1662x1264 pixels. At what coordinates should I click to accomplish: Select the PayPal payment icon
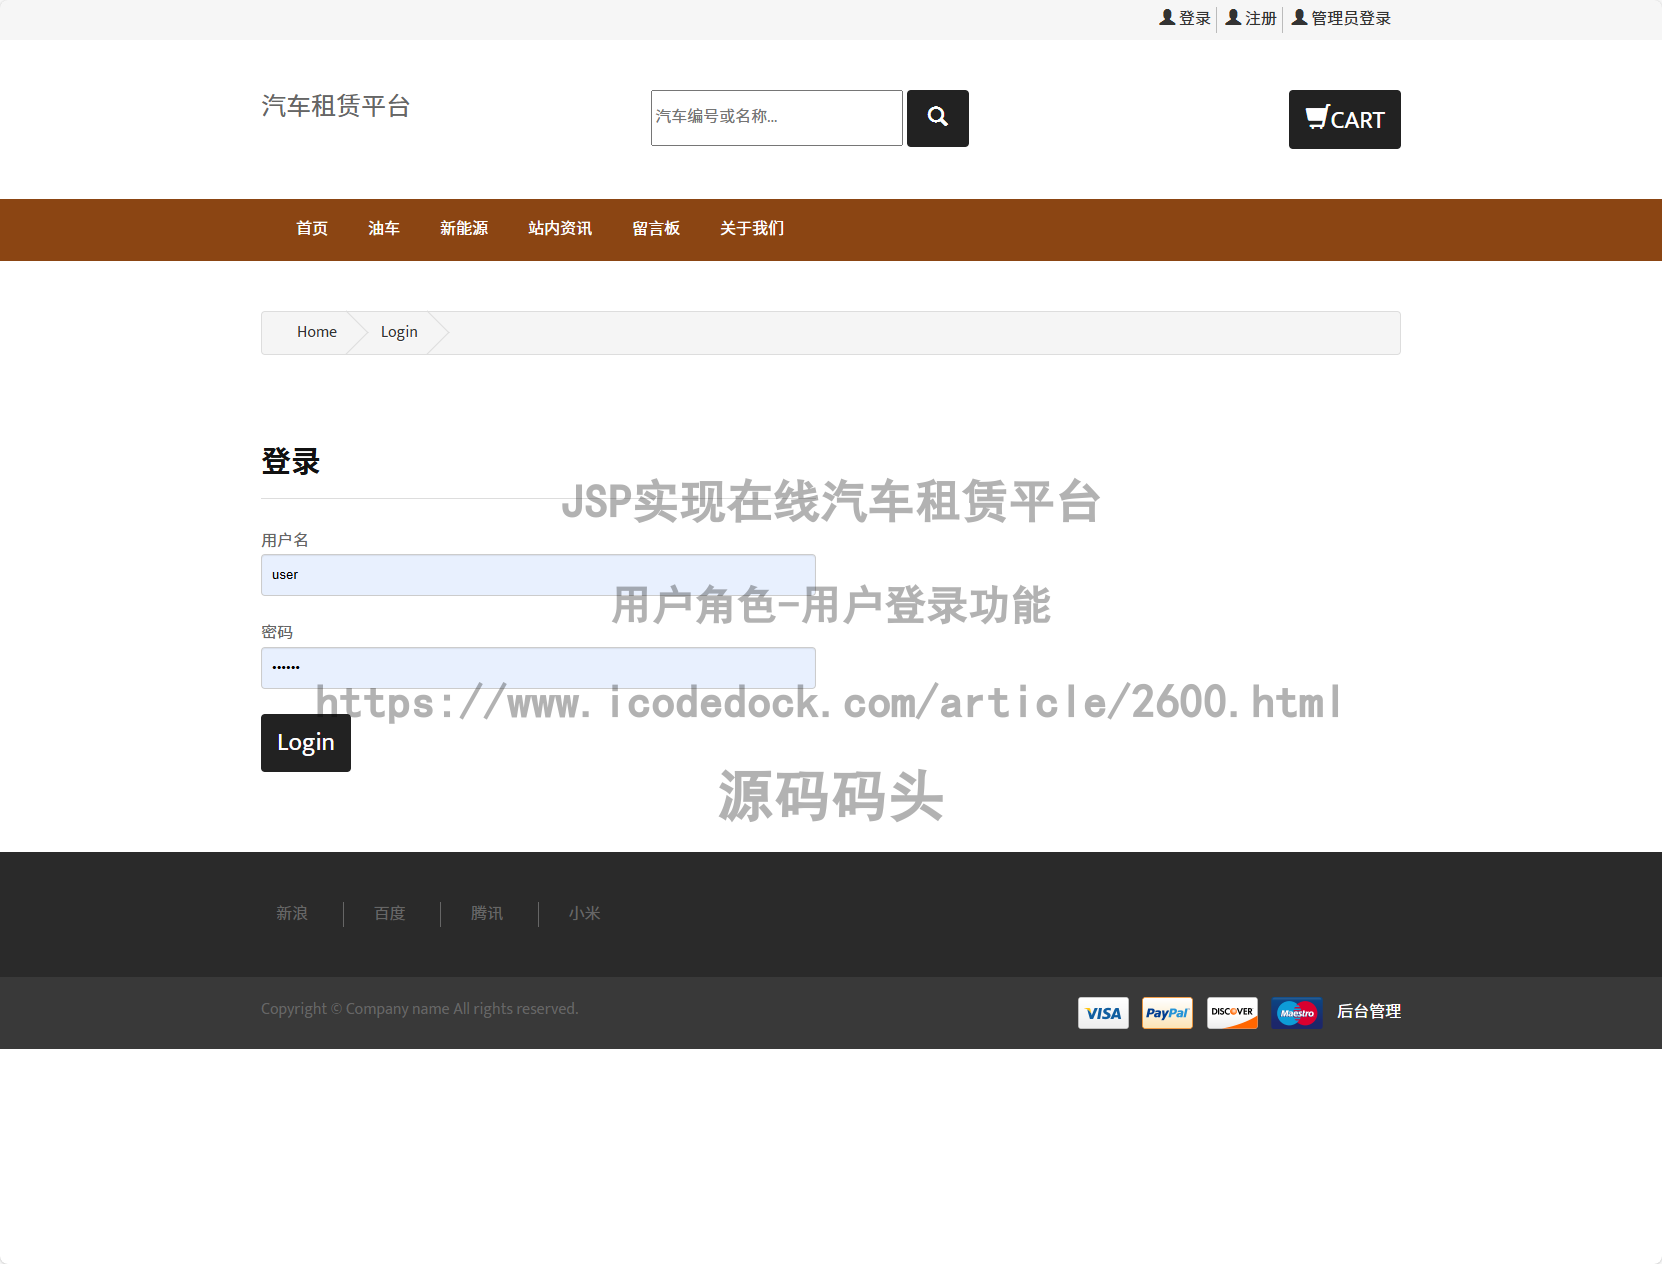[x=1167, y=1013]
